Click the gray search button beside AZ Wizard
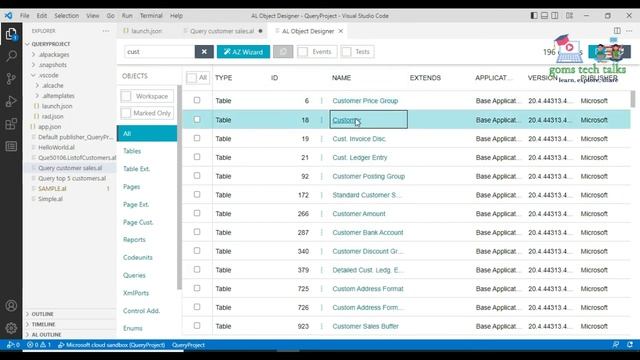Screen dimensions: 640x360 coord(283,52)
